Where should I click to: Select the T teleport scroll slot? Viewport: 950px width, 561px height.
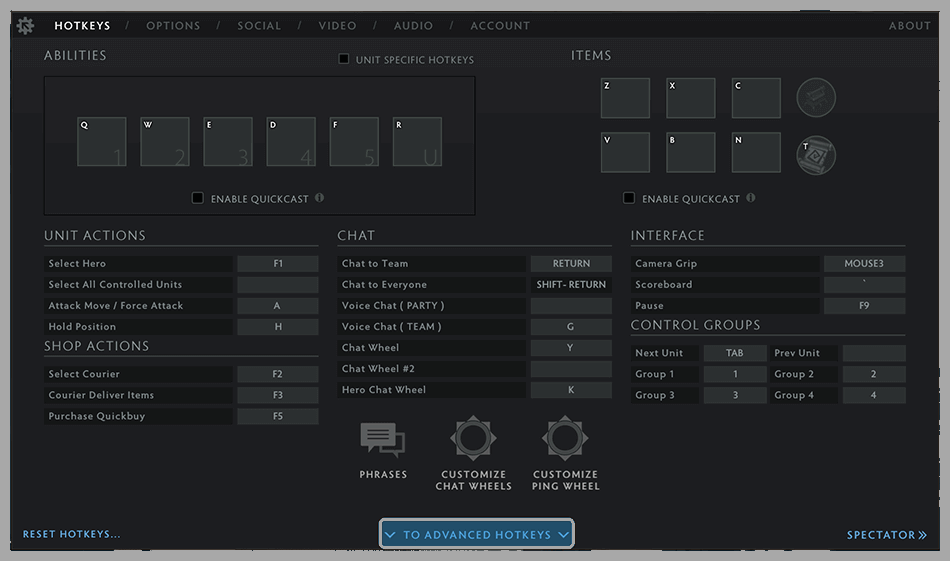pyautogui.click(x=815, y=155)
